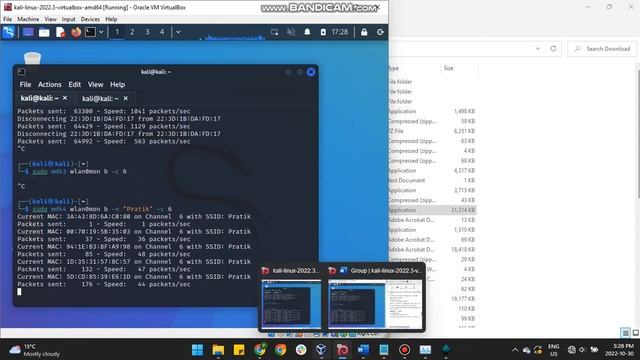Open the Kali applications menu dragon icon

(x=9, y=32)
